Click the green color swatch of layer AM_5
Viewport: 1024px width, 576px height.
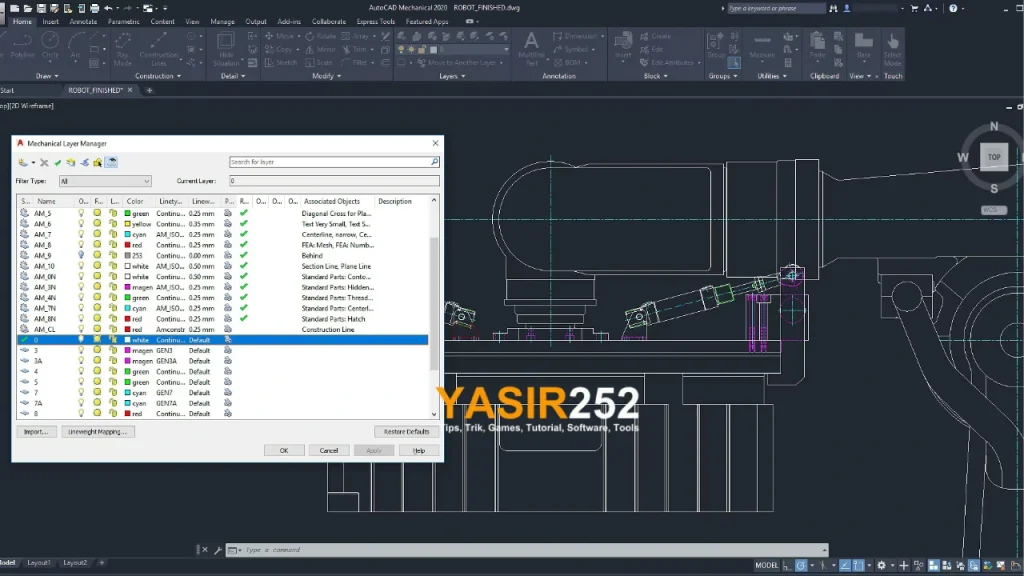pos(128,213)
